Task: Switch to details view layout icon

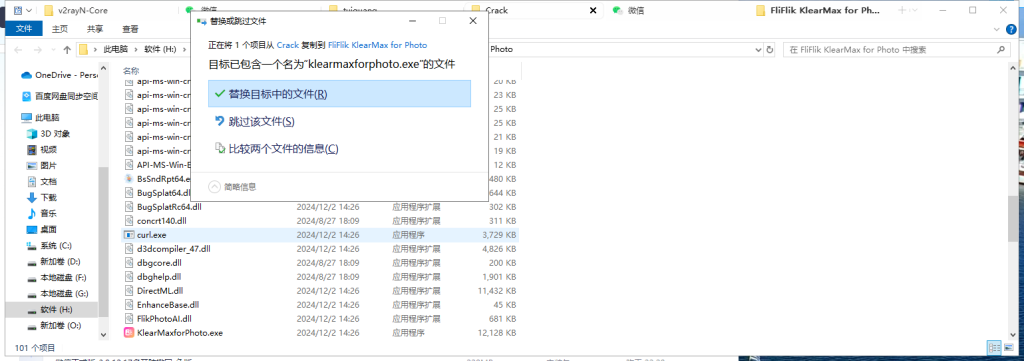Action: coord(994,348)
